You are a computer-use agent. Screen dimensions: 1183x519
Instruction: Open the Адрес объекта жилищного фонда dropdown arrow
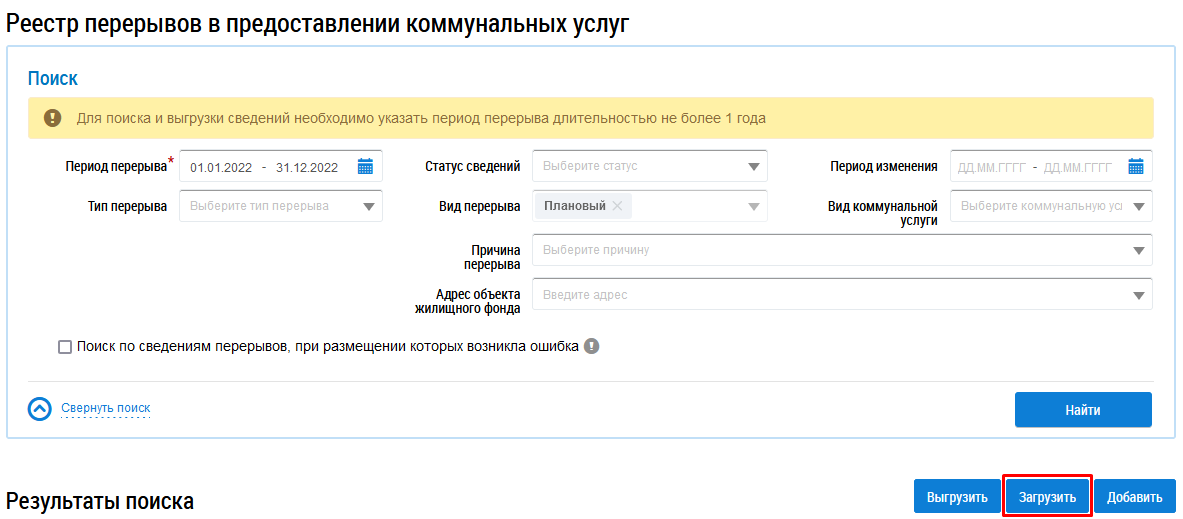[1138, 295]
